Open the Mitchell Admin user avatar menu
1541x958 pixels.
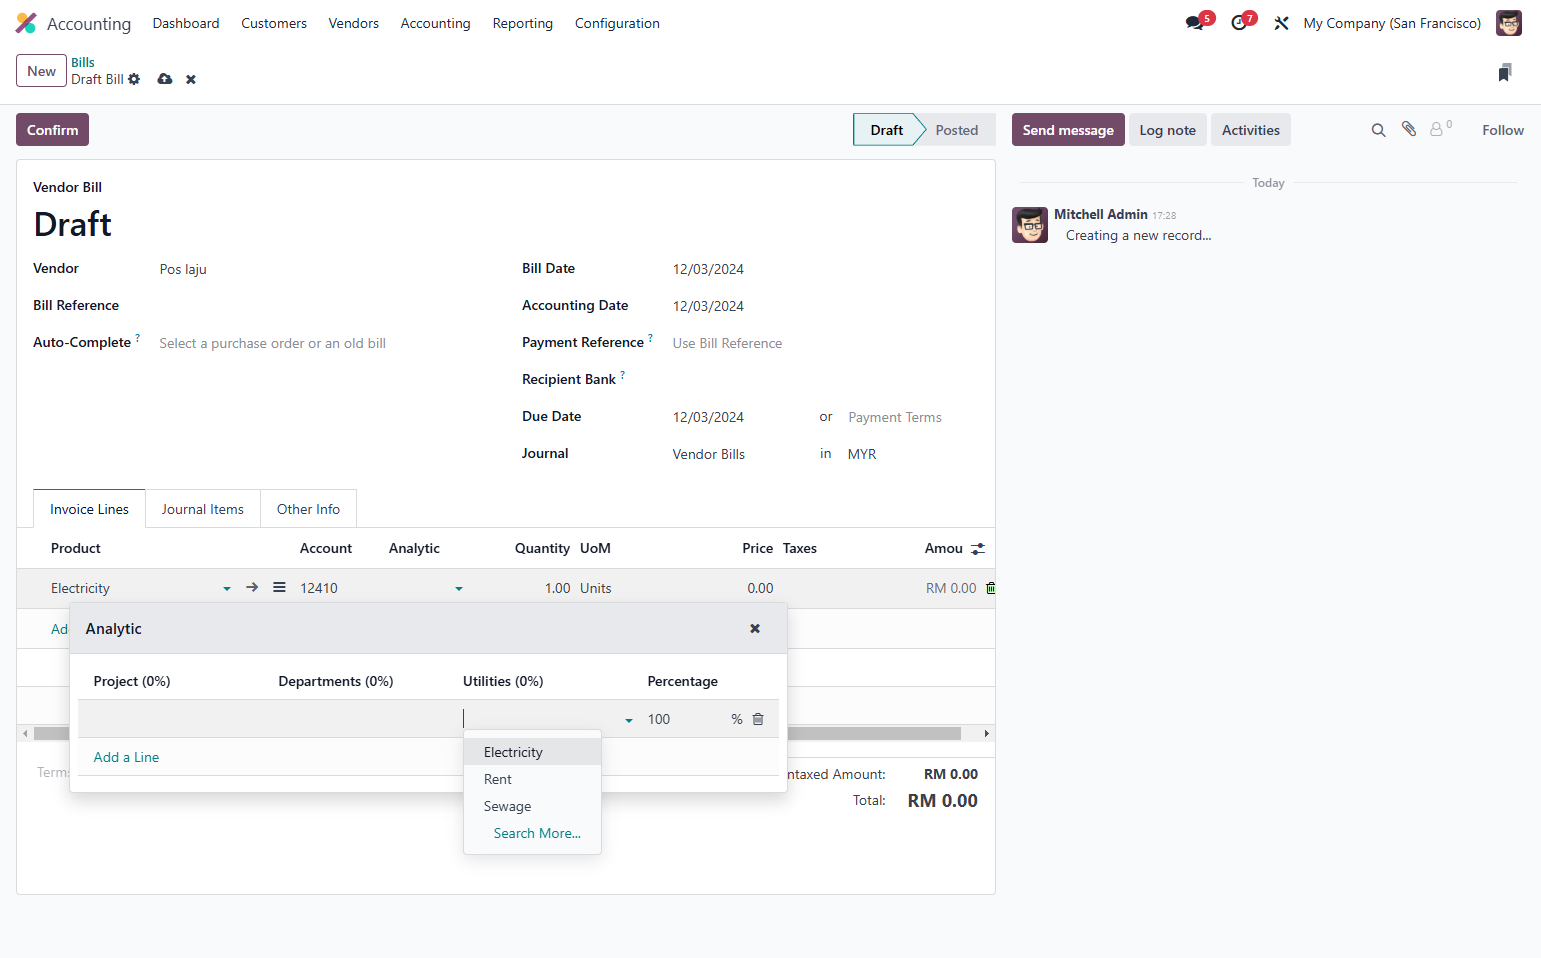coord(1508,23)
